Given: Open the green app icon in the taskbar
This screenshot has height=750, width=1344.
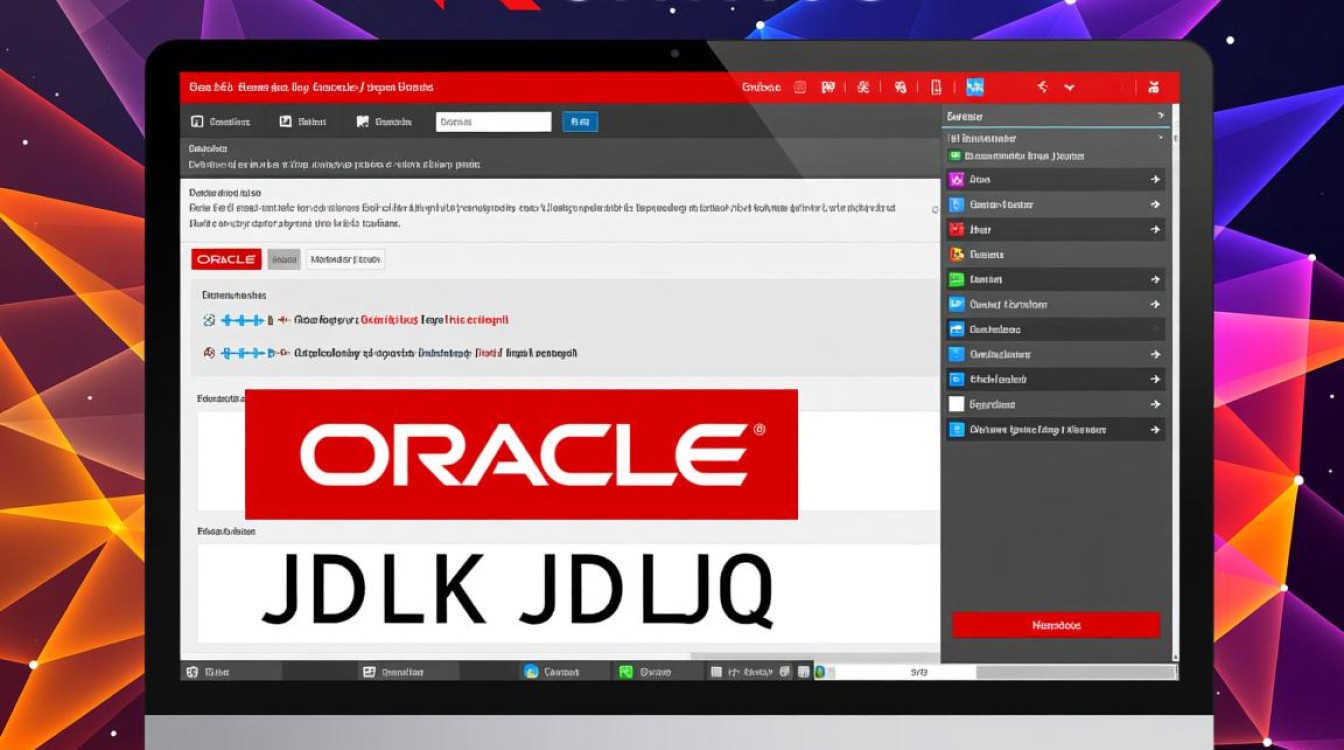Looking at the screenshot, I should point(626,672).
